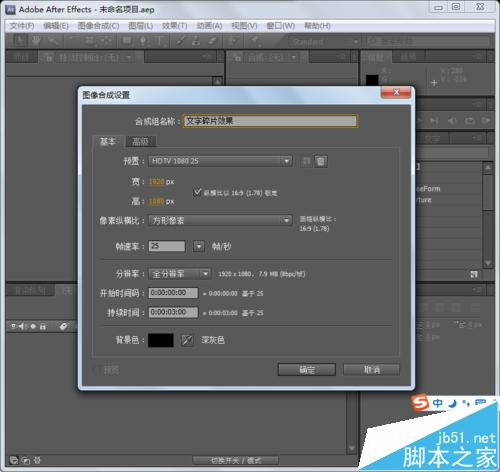This screenshot has width=500, height=472.
Task: Click the Sogou soft keyboard icon
Action: [x=480, y=403]
